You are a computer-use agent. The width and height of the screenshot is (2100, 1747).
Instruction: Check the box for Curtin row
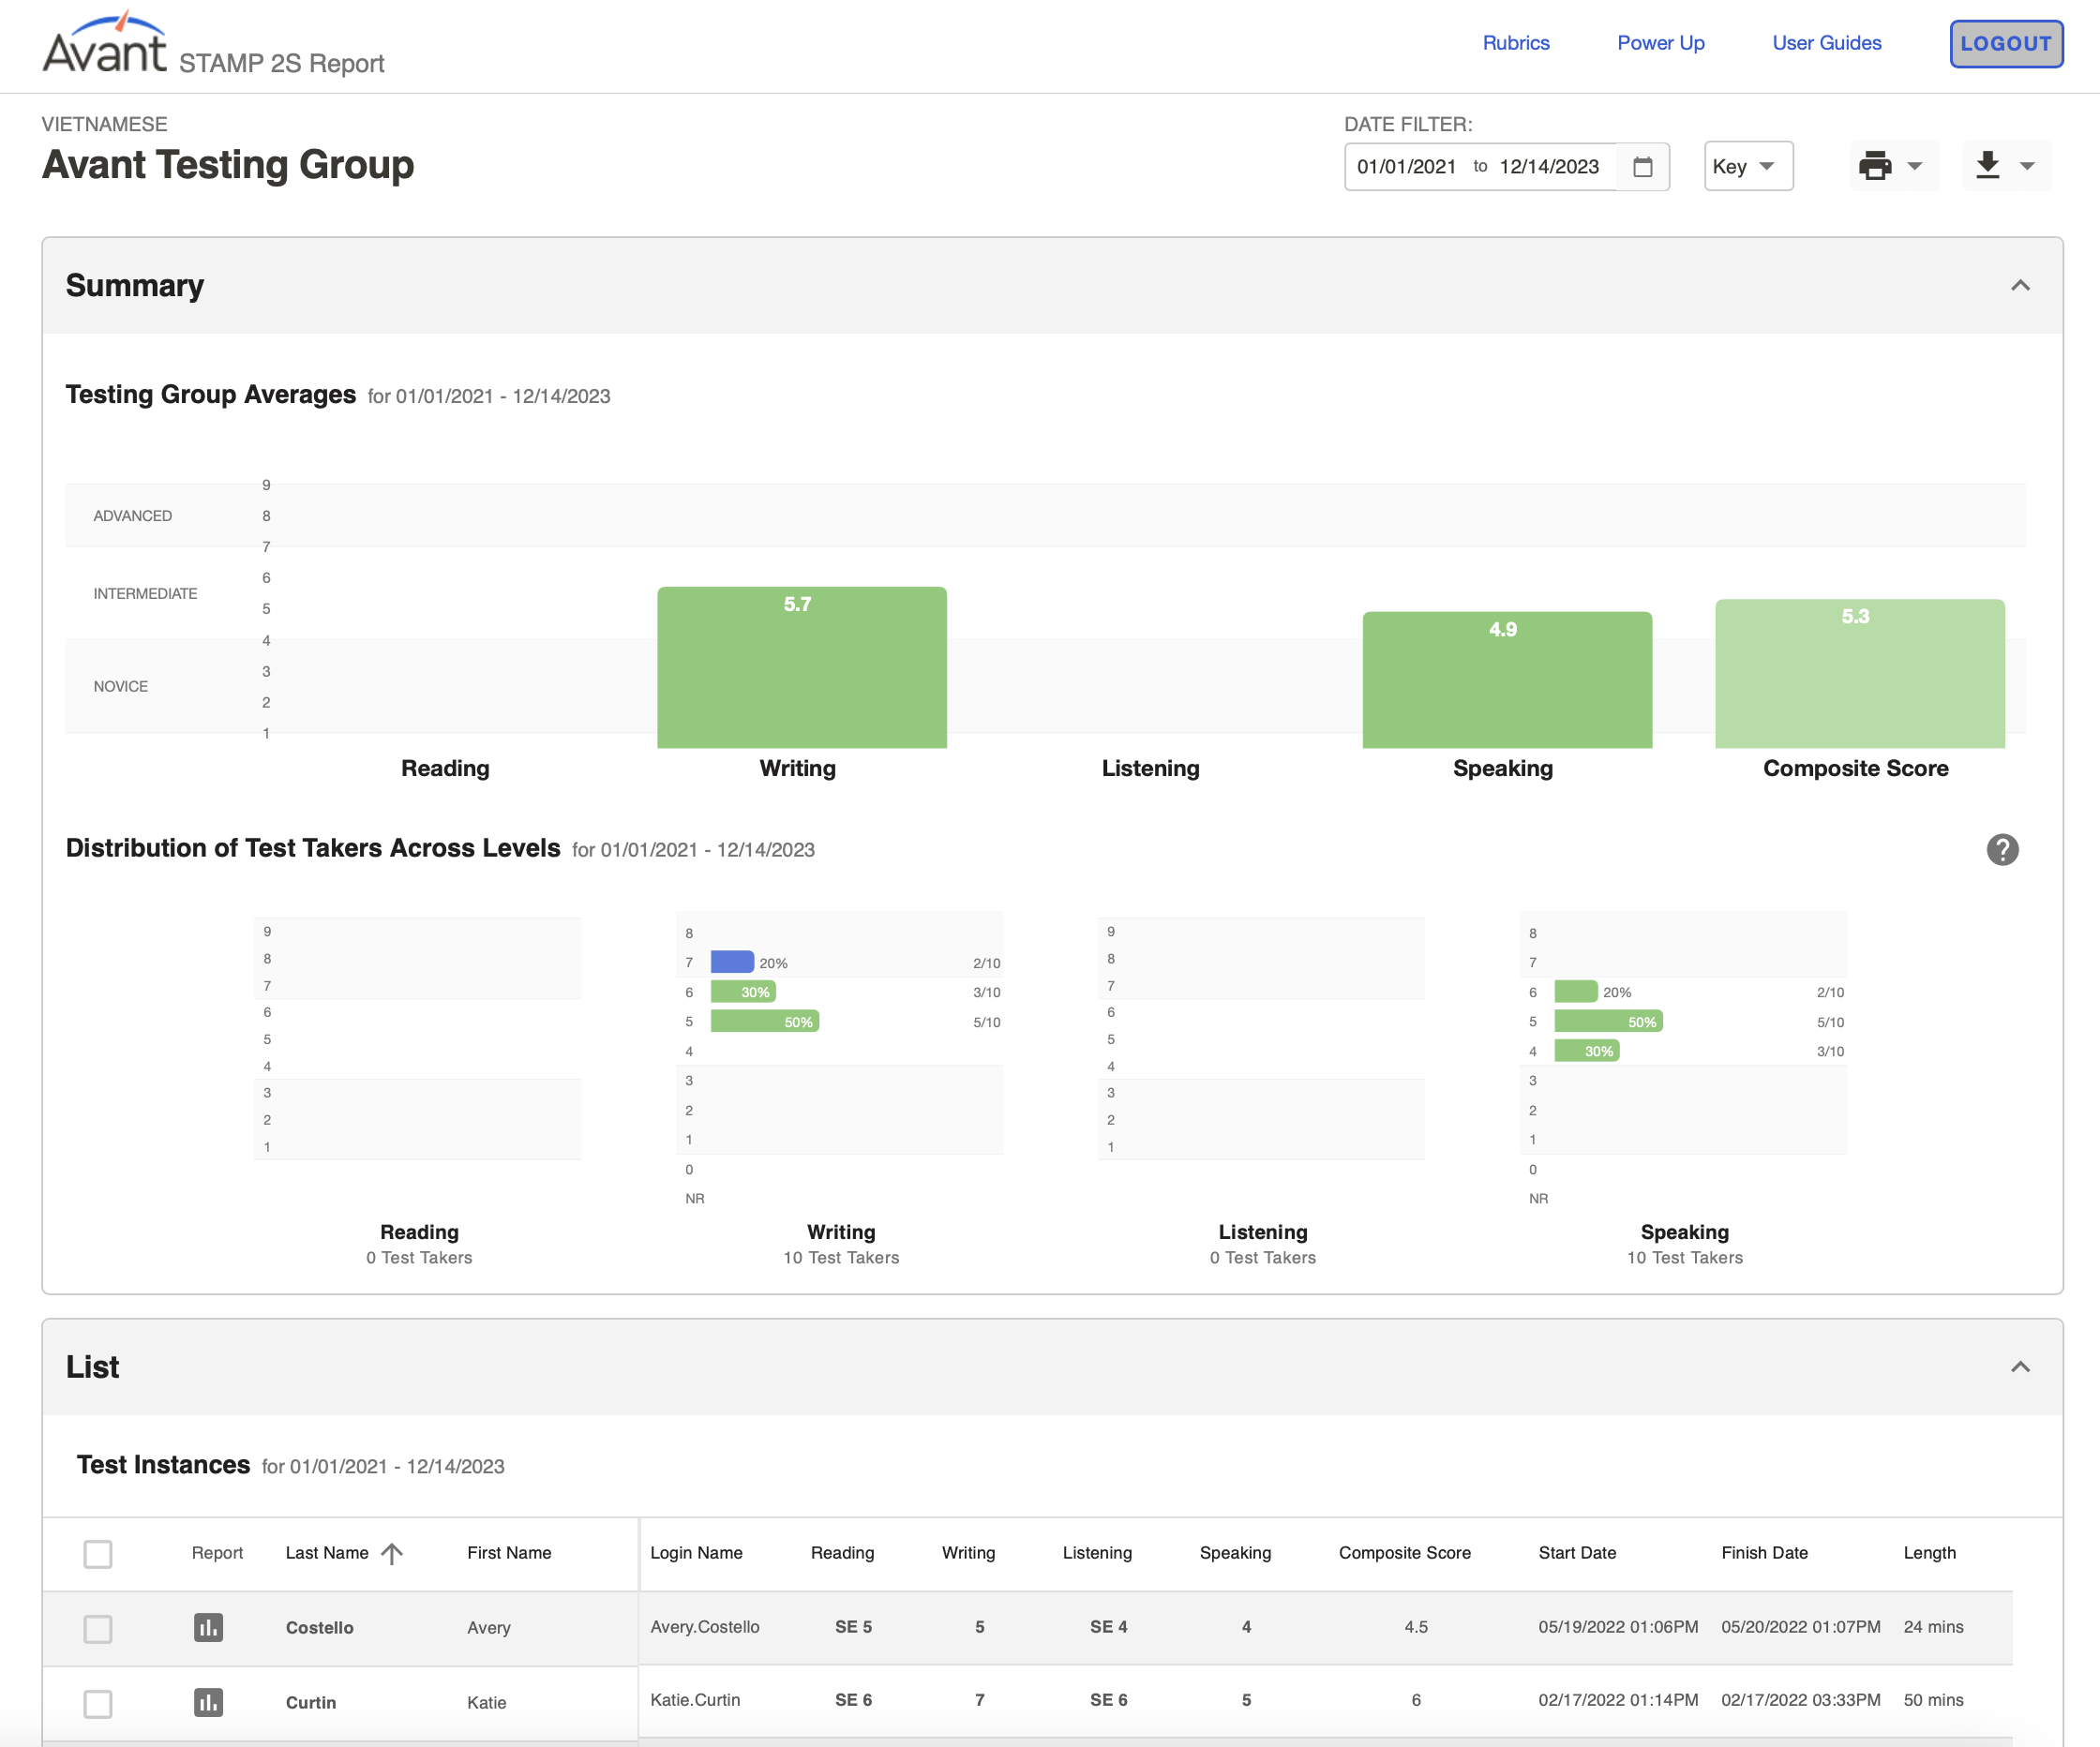[x=98, y=1702]
